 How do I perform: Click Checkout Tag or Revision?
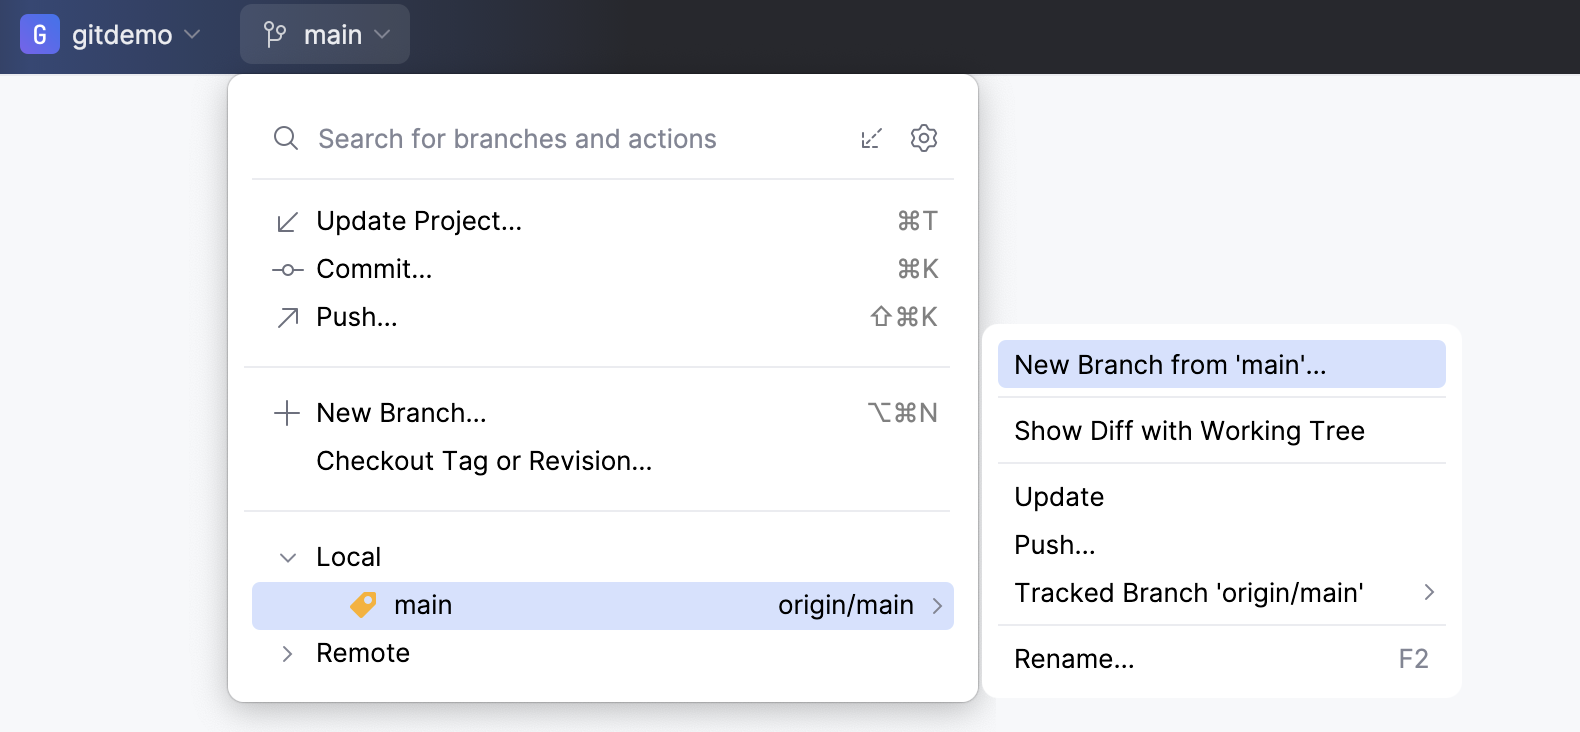[x=483, y=461]
